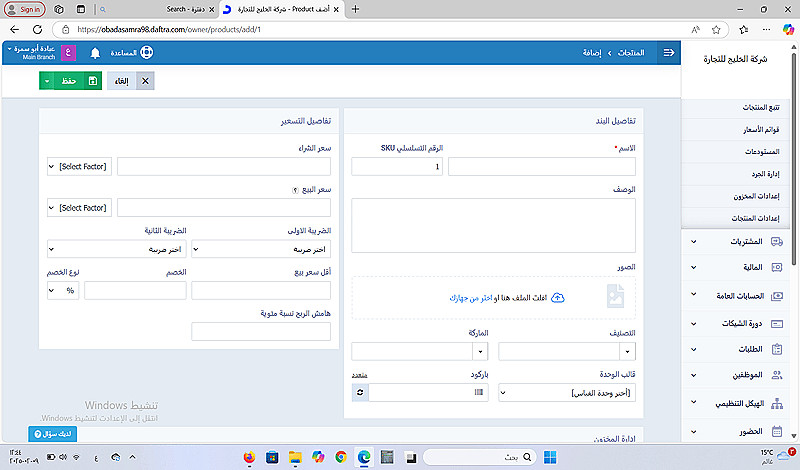Viewport: 800px width, 470px height.
Task: Expand the الطلبات sidebar section chevron
Action: 693,350
